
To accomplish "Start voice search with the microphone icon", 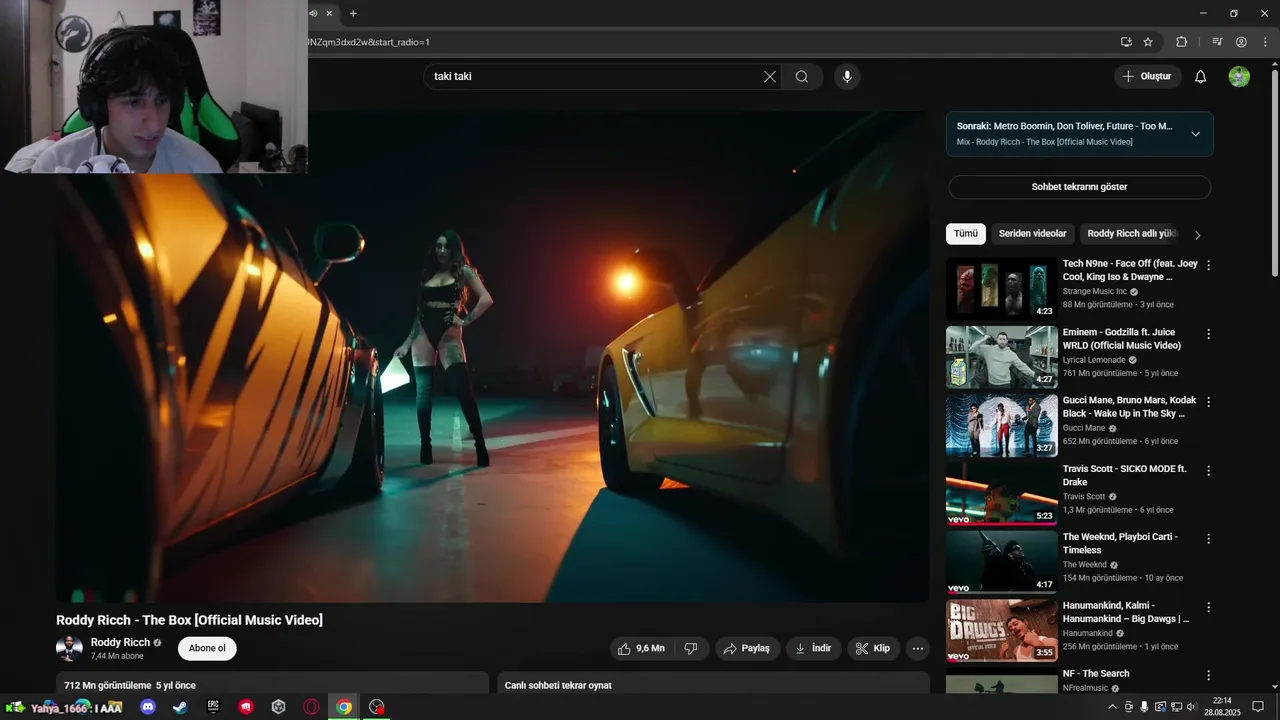I will pos(847,77).
